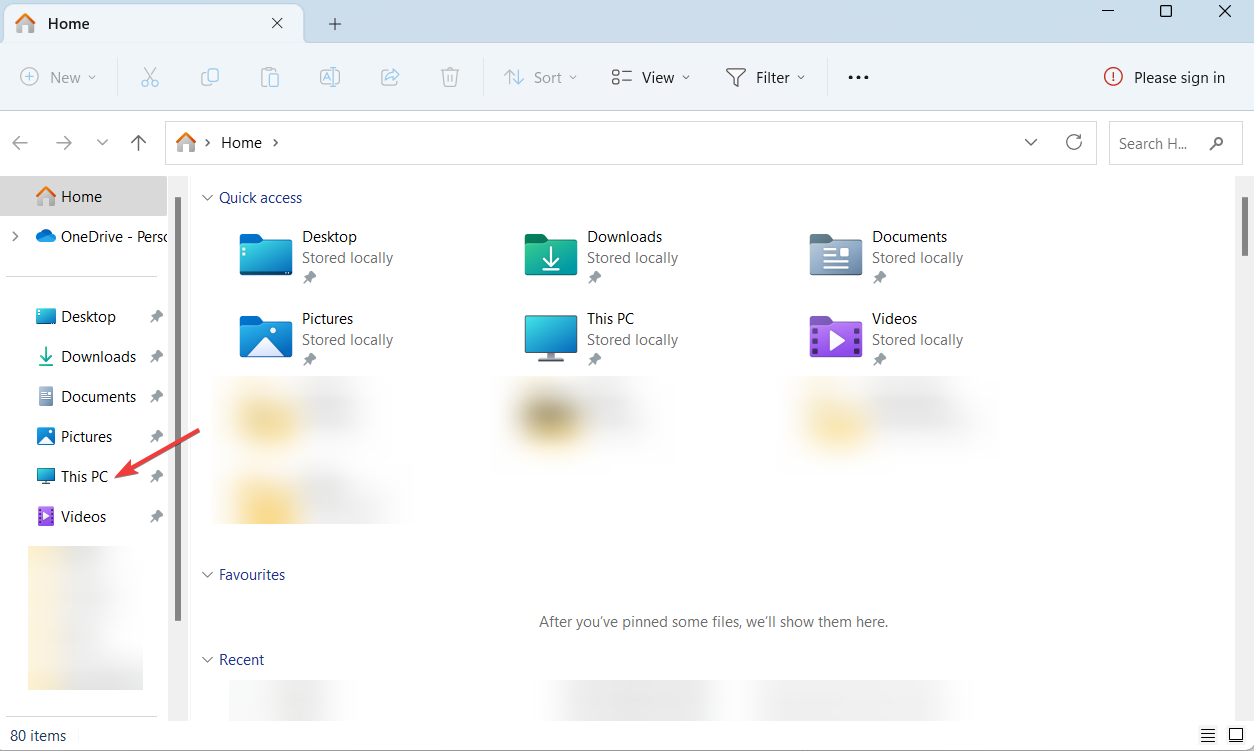
Task: Click the navigation pane scrollbar
Action: (179, 408)
